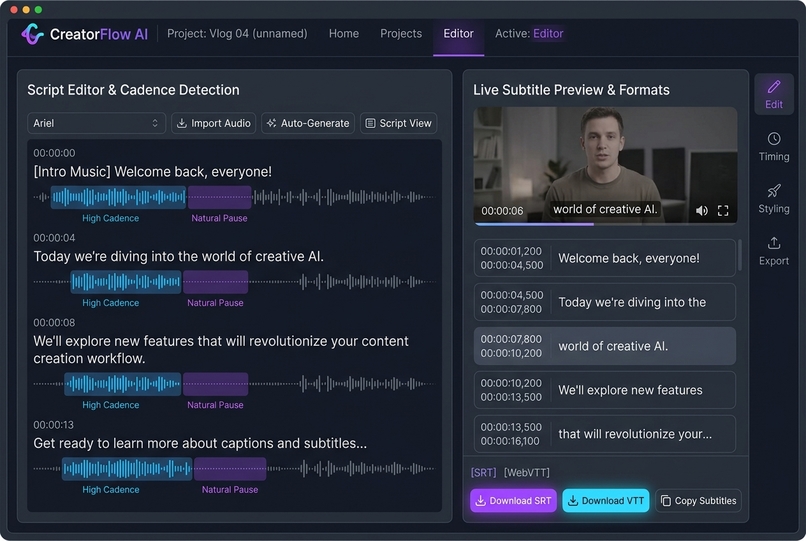Select subtitle row 'Welcome back, everyone!'
This screenshot has width=806, height=541.
point(604,258)
